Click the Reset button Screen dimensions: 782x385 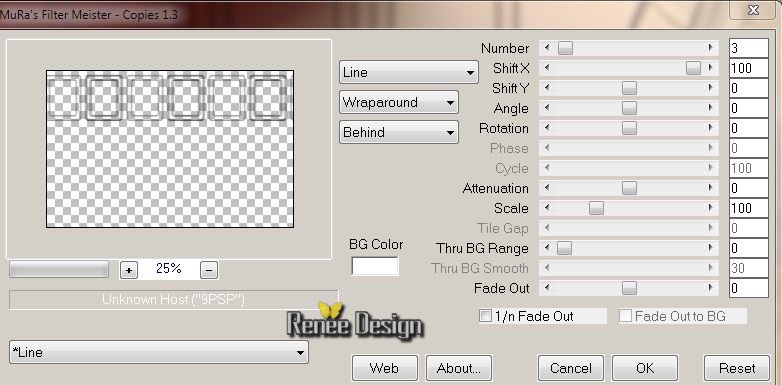point(737,368)
